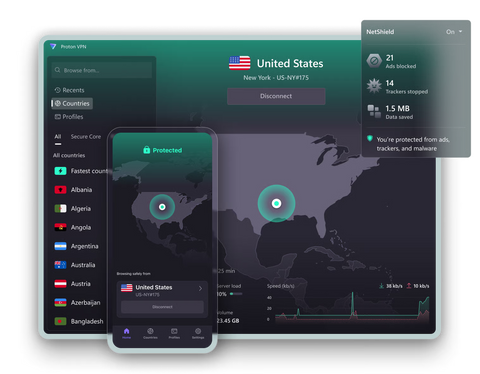
Task: Click the connection marker on phone map
Action: [x=162, y=207]
